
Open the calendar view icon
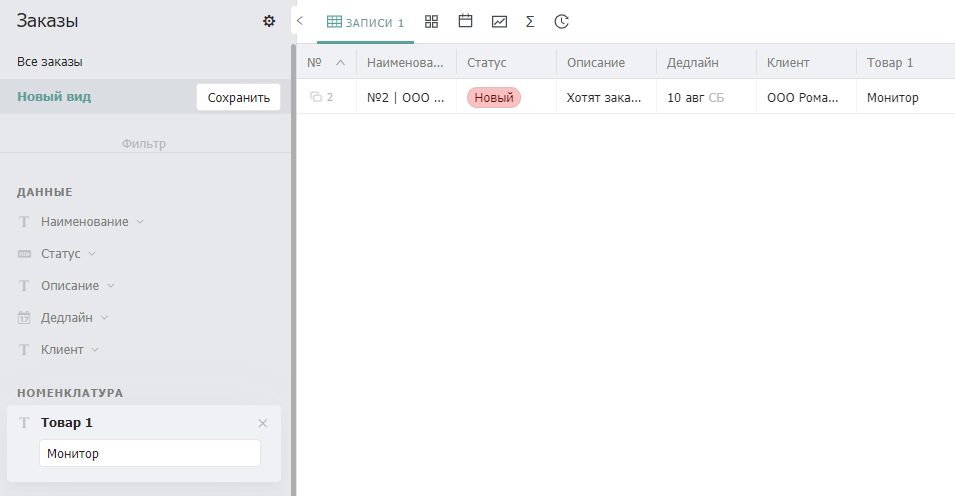[x=465, y=21]
